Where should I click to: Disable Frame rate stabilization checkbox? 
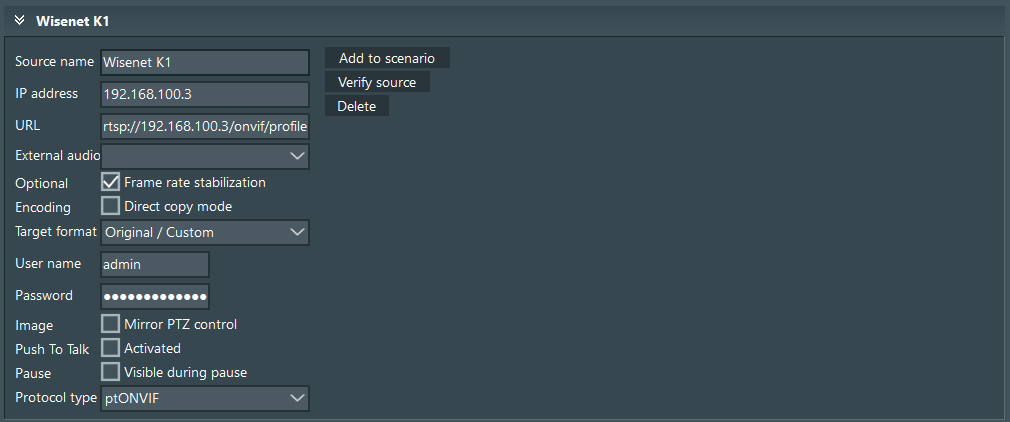pos(111,183)
